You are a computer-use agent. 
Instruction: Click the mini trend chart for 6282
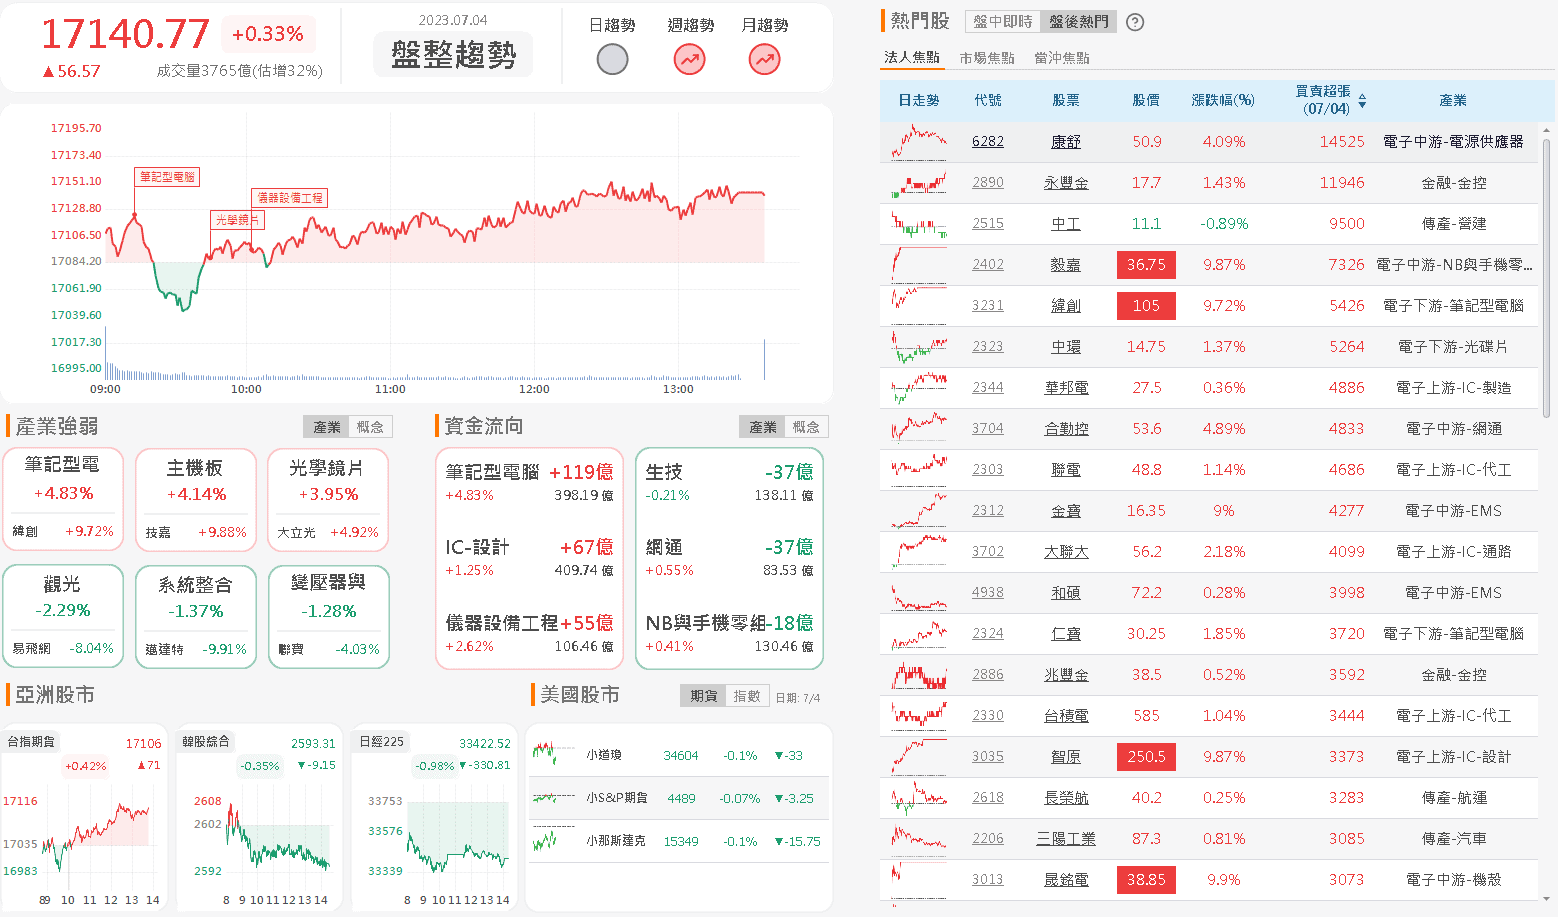(x=918, y=142)
